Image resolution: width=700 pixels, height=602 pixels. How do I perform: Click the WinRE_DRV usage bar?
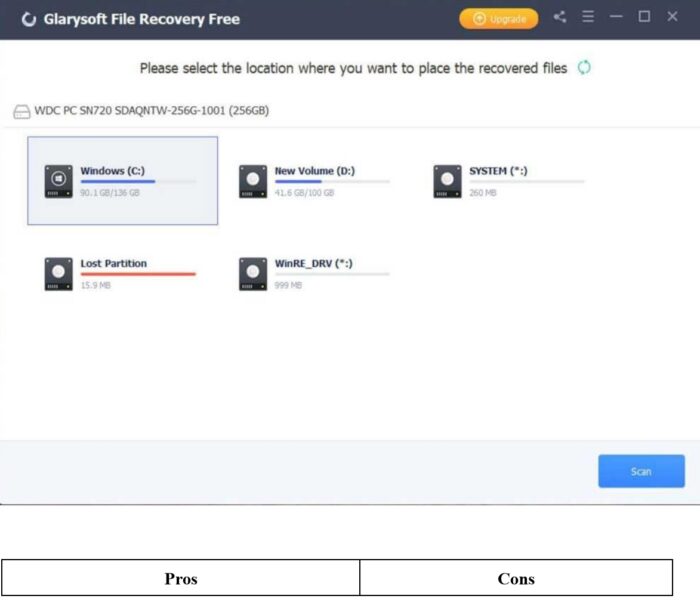pyautogui.click(x=332, y=274)
